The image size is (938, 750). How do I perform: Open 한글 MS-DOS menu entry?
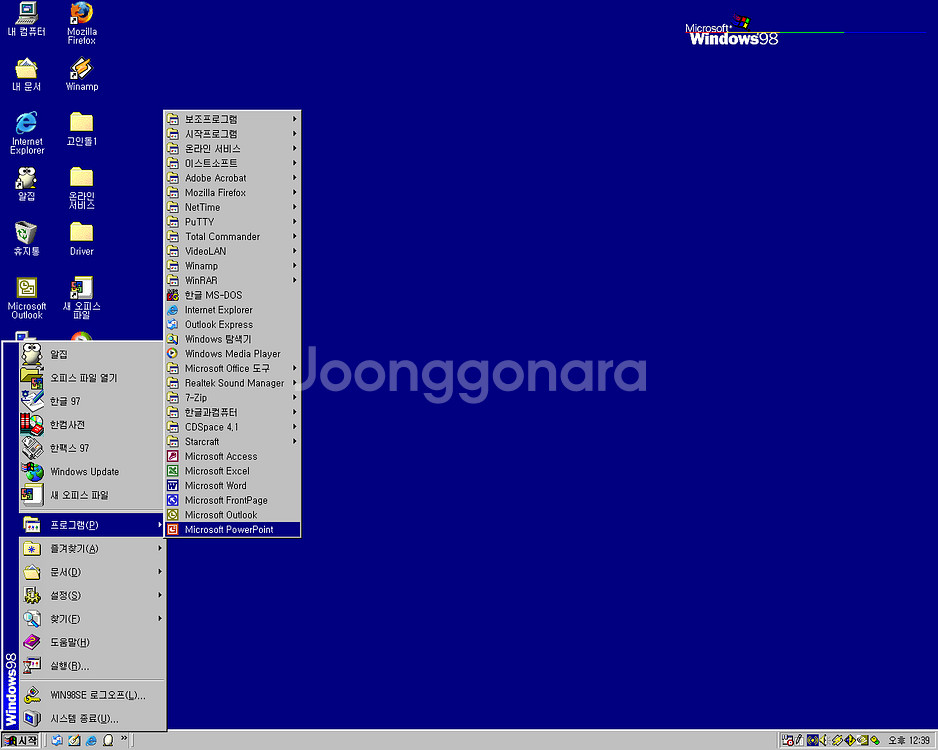[233, 295]
